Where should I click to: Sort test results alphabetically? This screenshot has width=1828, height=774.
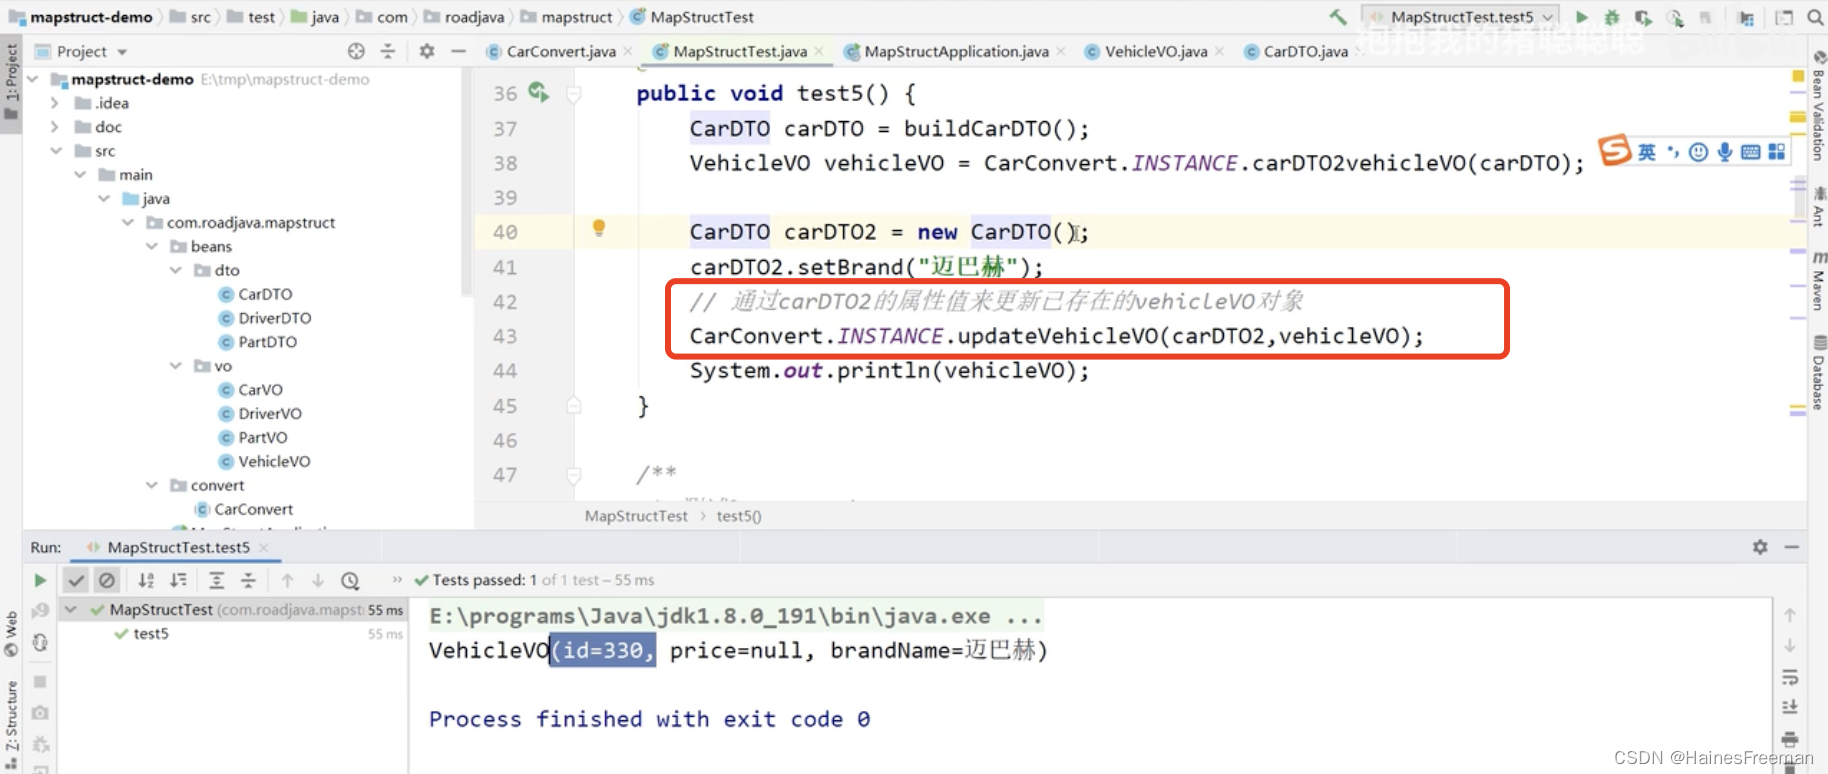tap(146, 580)
